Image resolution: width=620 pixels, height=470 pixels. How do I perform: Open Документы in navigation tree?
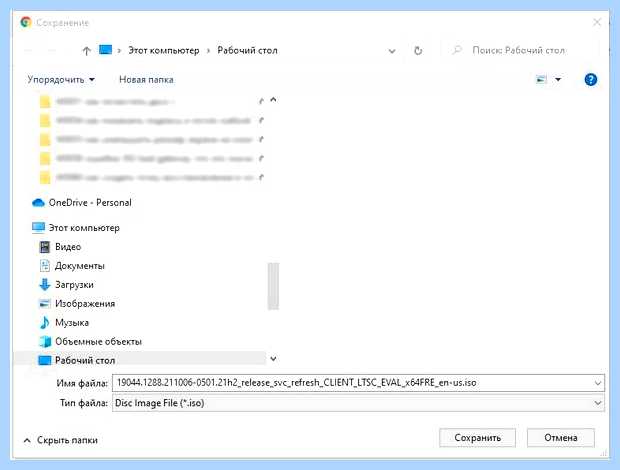pyautogui.click(x=79, y=266)
